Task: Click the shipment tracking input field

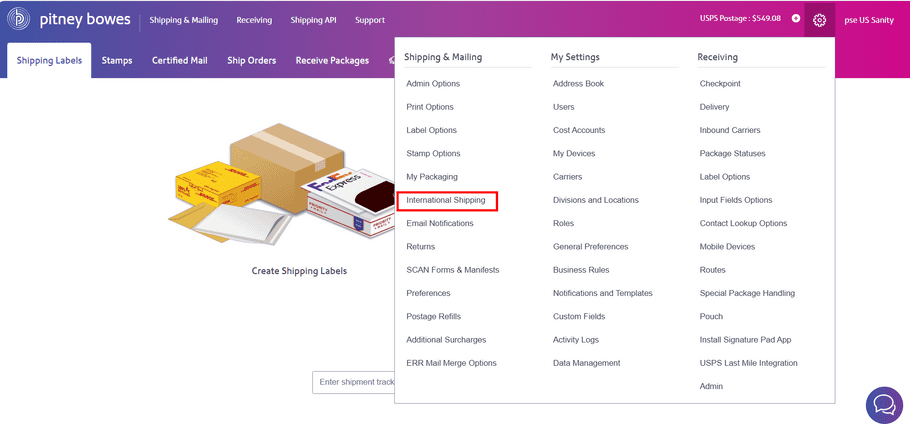Action: [x=353, y=382]
